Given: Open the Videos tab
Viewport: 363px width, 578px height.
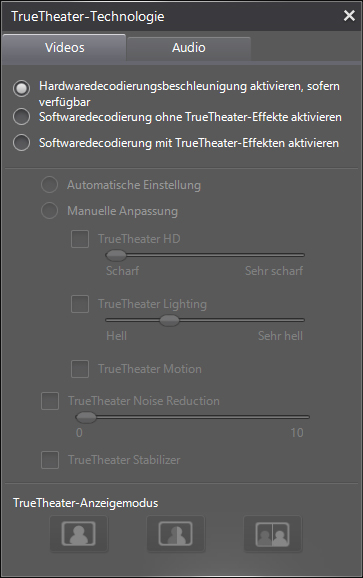Looking at the screenshot, I should point(64,48).
